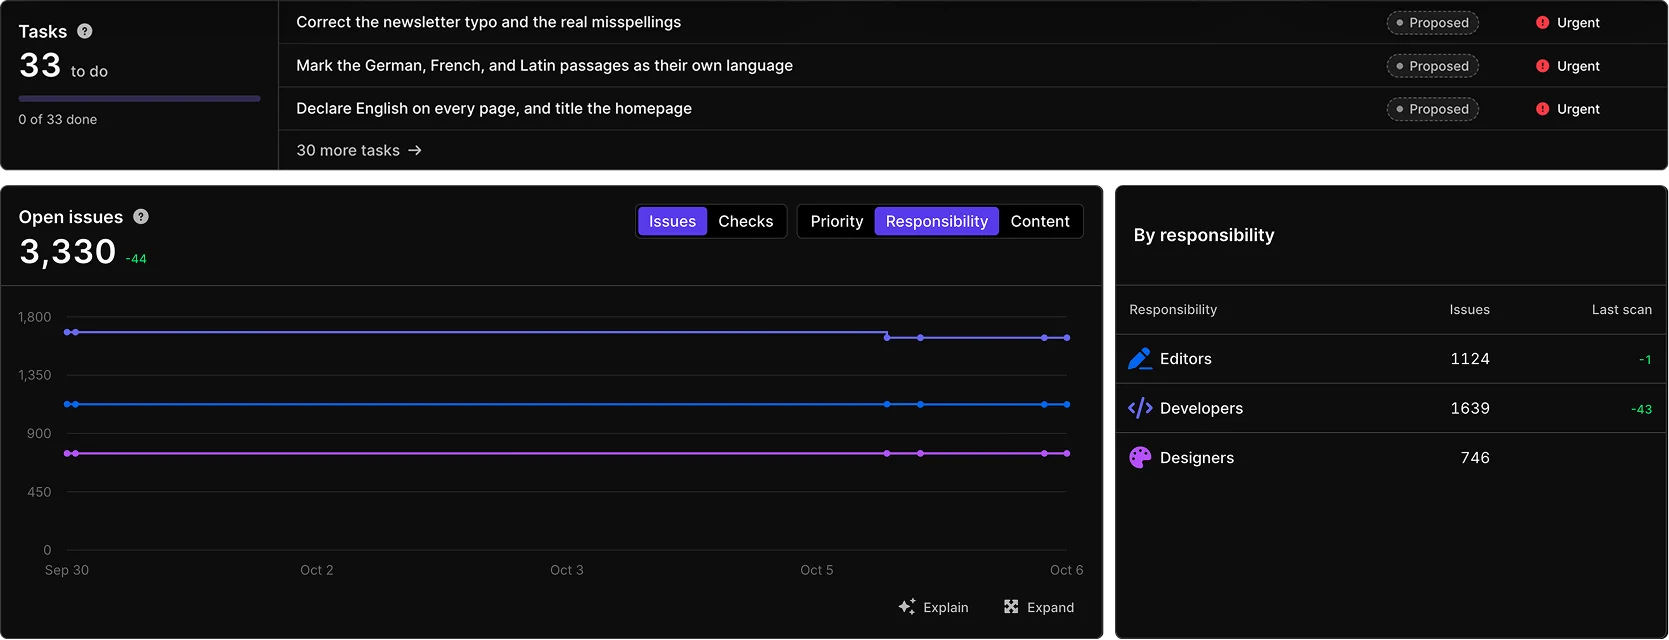Screen dimensions: 1669x640
Task: Click the Tasks progress bar
Action: click(x=139, y=98)
